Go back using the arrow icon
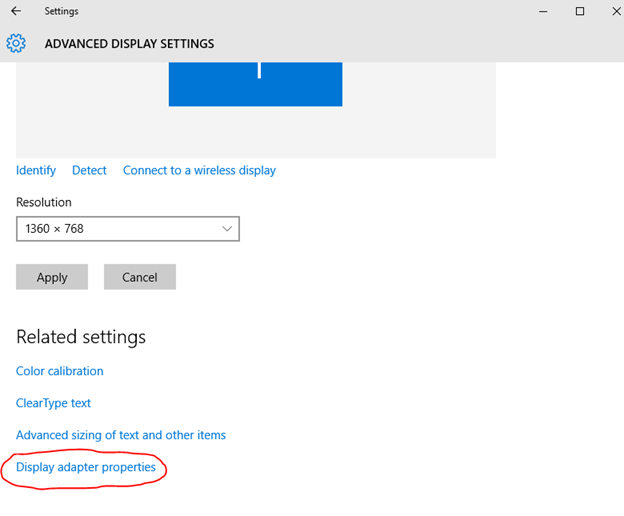Image resolution: width=624 pixels, height=516 pixels. (x=16, y=11)
